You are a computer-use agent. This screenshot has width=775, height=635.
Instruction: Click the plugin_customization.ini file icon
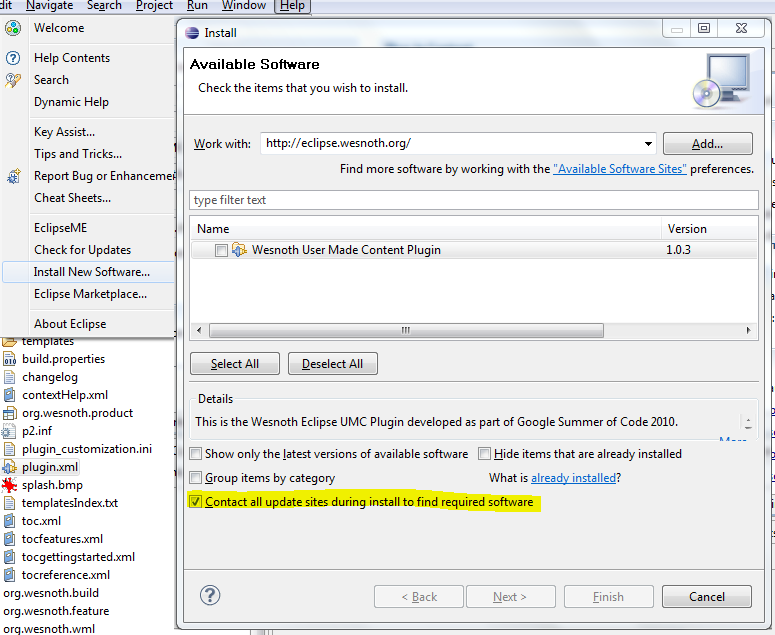tap(9, 449)
